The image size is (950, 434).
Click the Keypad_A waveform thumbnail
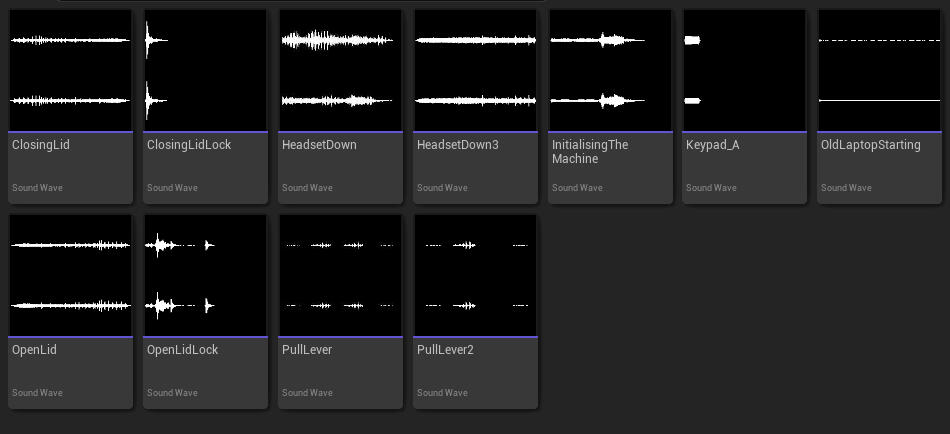click(745, 70)
